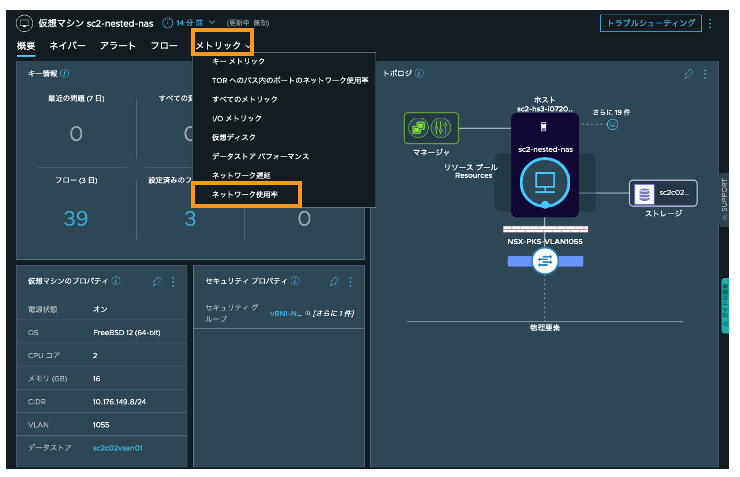Choose ネットワーク使用率 menu entry
Viewport: 740px width, 477px height.
(245, 194)
